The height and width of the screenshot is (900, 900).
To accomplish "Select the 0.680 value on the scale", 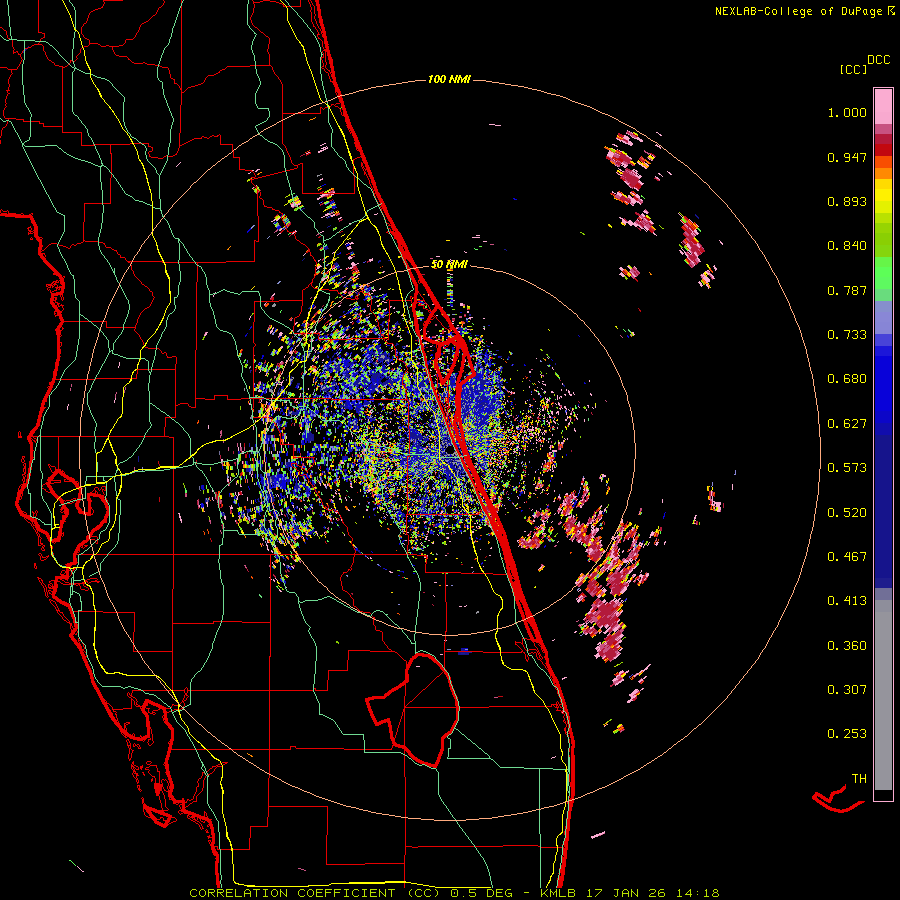I will [847, 379].
